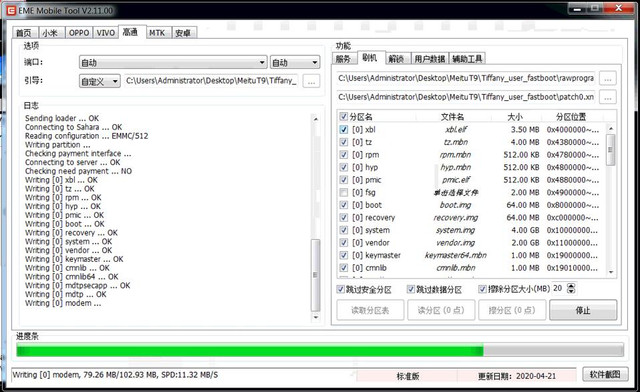Click the partition list scrollbar thumb
Image resolution: width=640 pixels, height=392 pixels.
click(611, 149)
